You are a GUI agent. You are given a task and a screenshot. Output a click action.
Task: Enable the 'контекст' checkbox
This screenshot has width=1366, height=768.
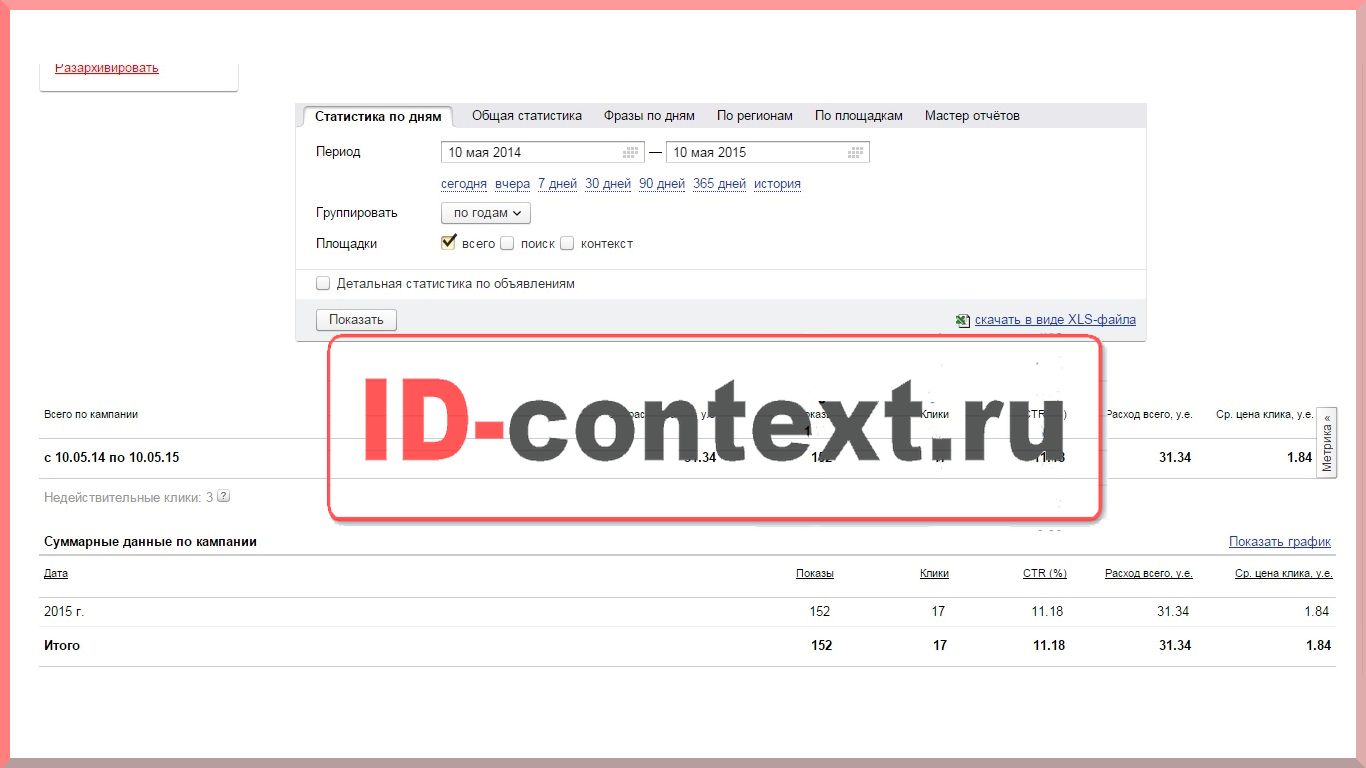click(x=567, y=243)
